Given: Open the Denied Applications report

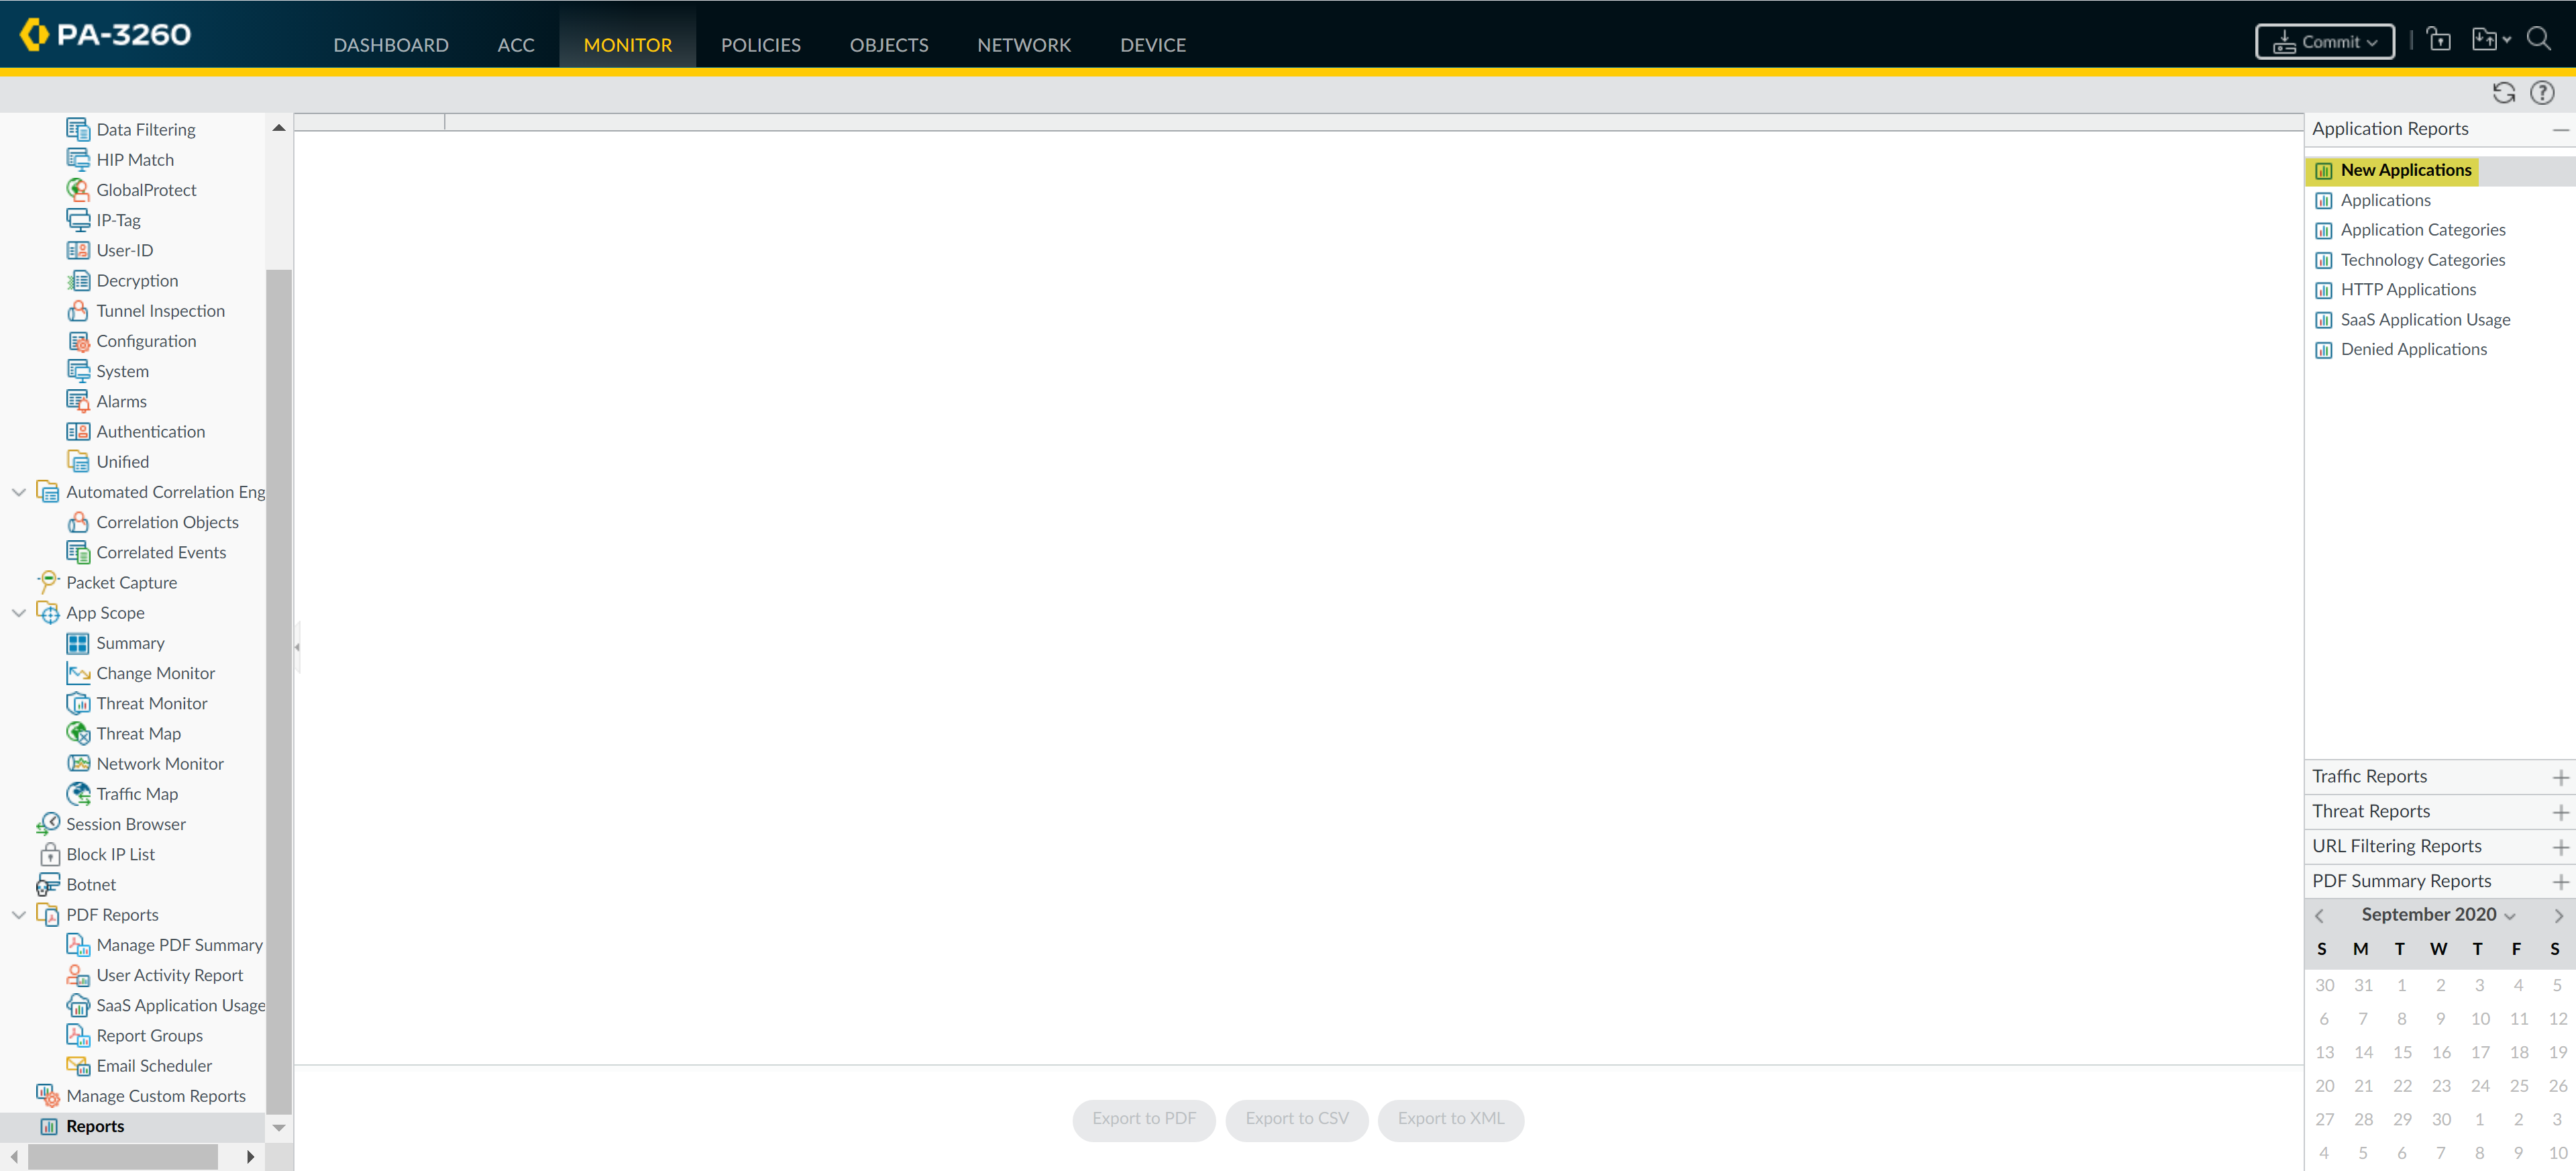Looking at the screenshot, I should click(x=2413, y=349).
